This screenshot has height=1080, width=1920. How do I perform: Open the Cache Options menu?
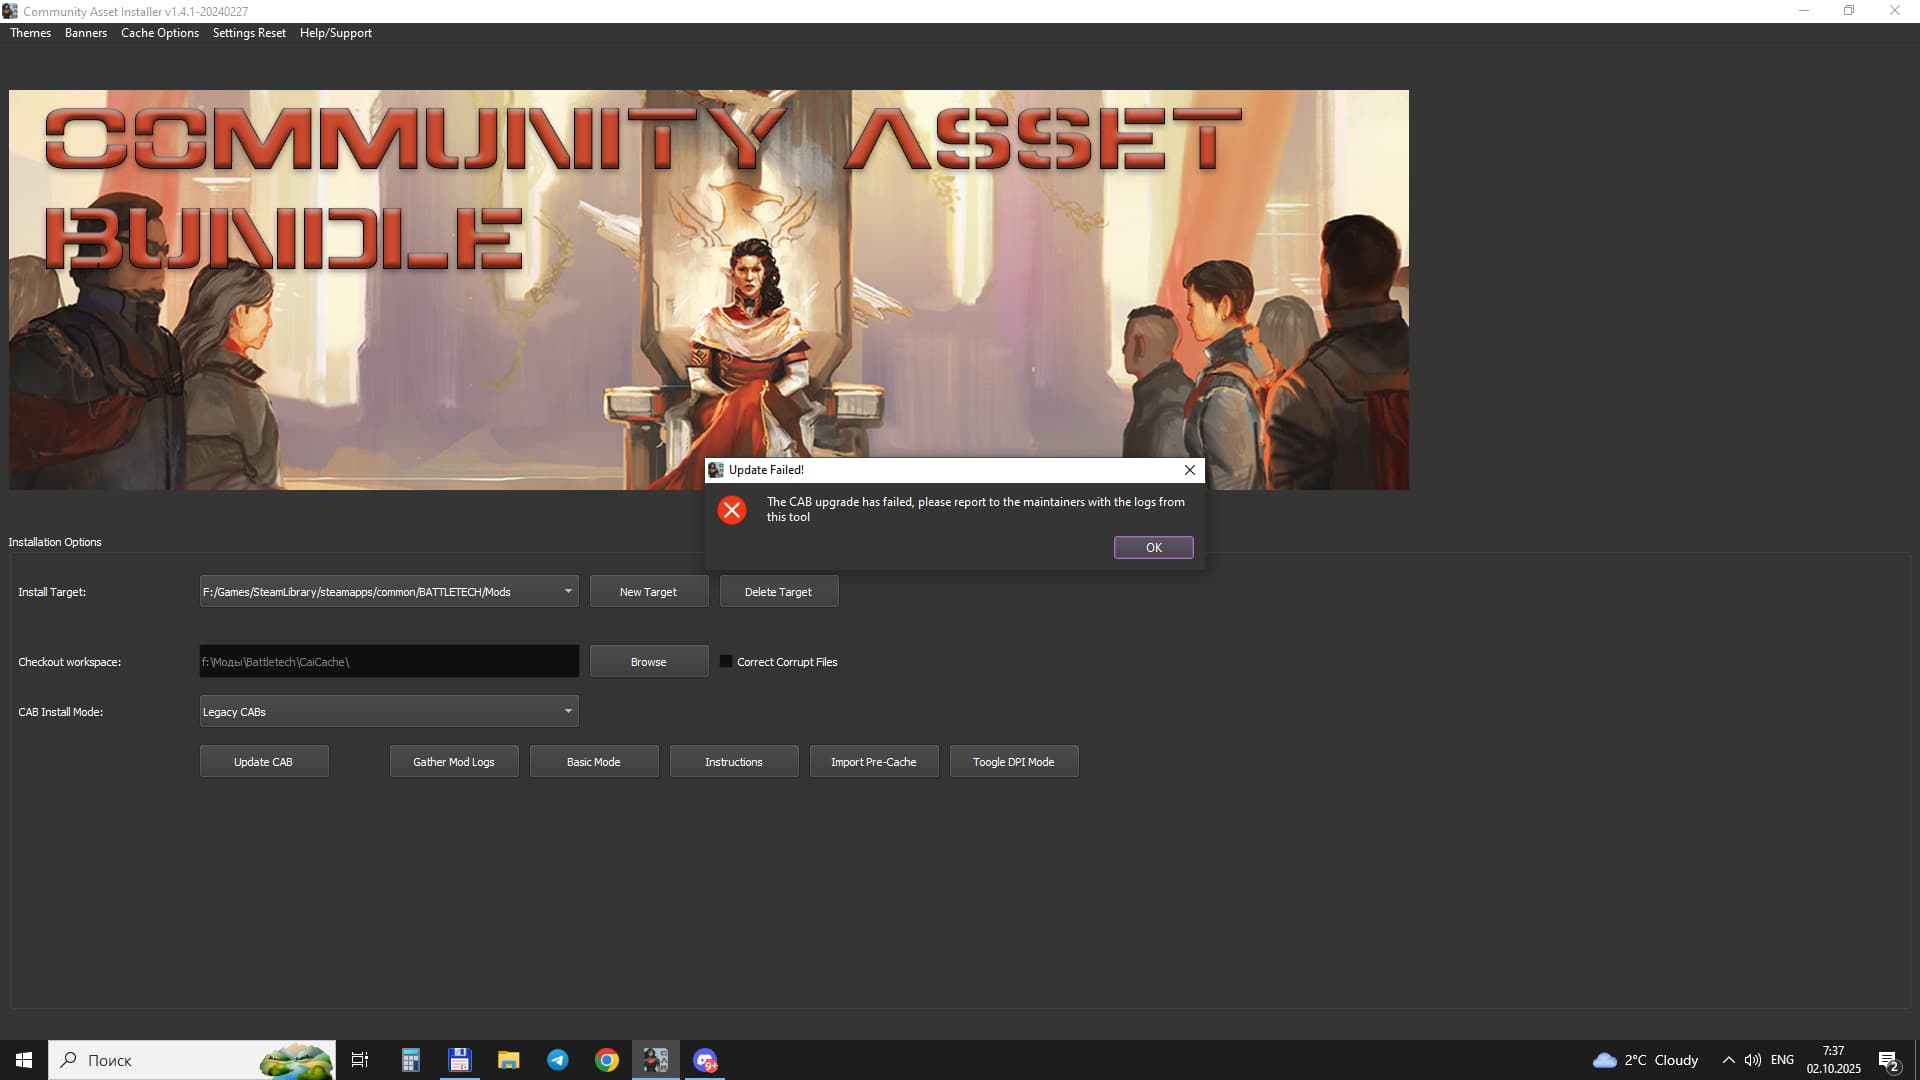pos(159,33)
